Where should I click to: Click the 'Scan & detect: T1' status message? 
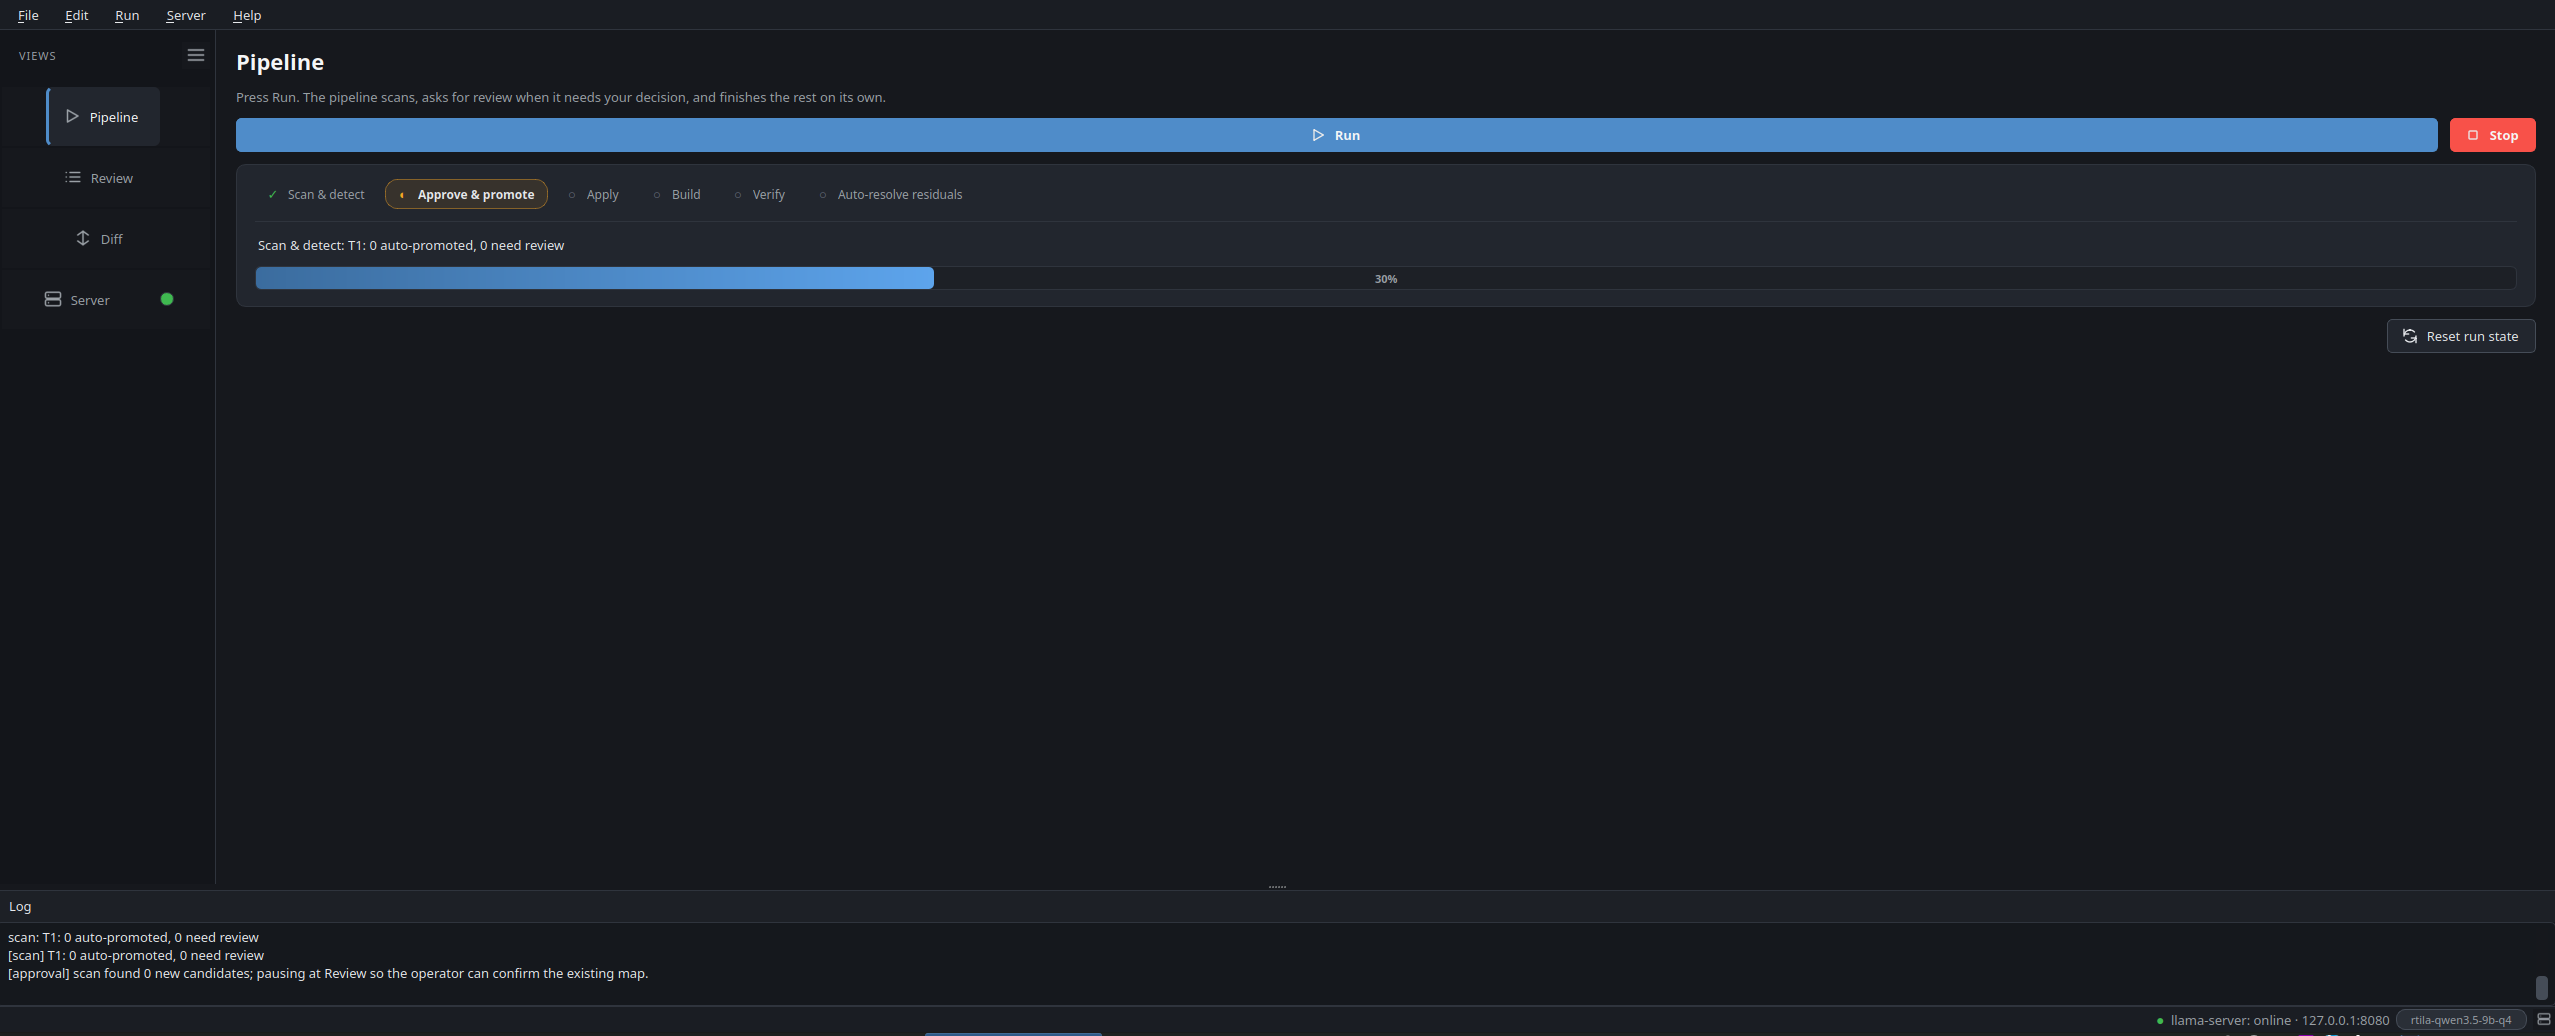(411, 245)
